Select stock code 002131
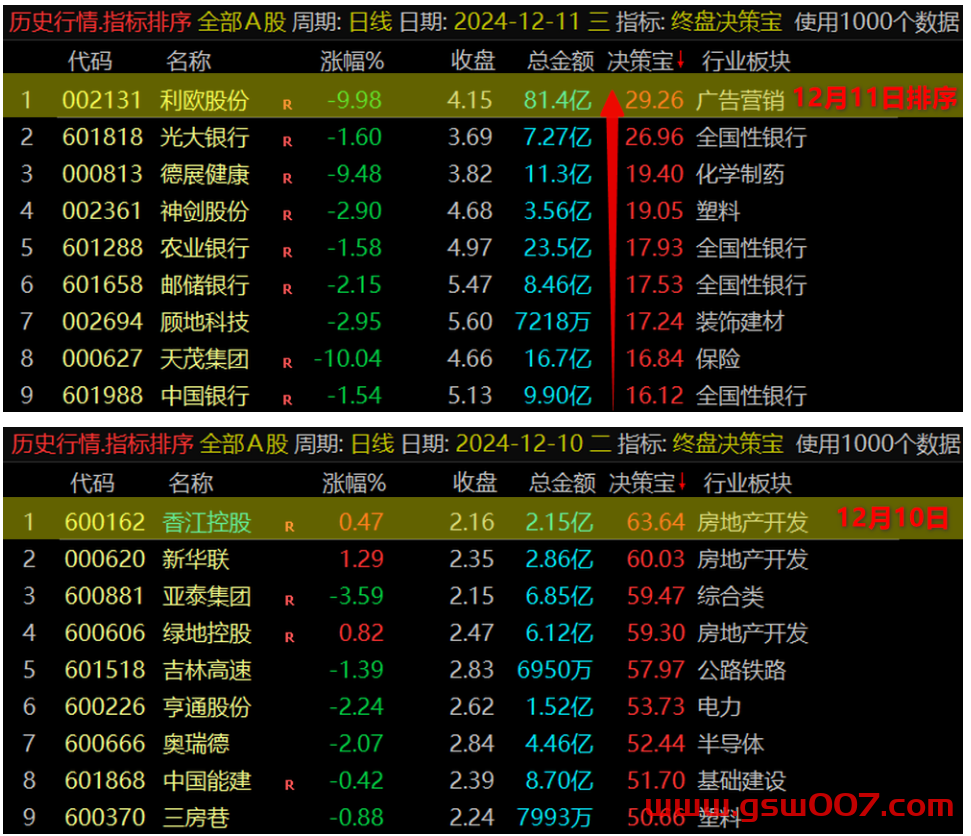Screen dimensions: 971x836 pos(102,100)
